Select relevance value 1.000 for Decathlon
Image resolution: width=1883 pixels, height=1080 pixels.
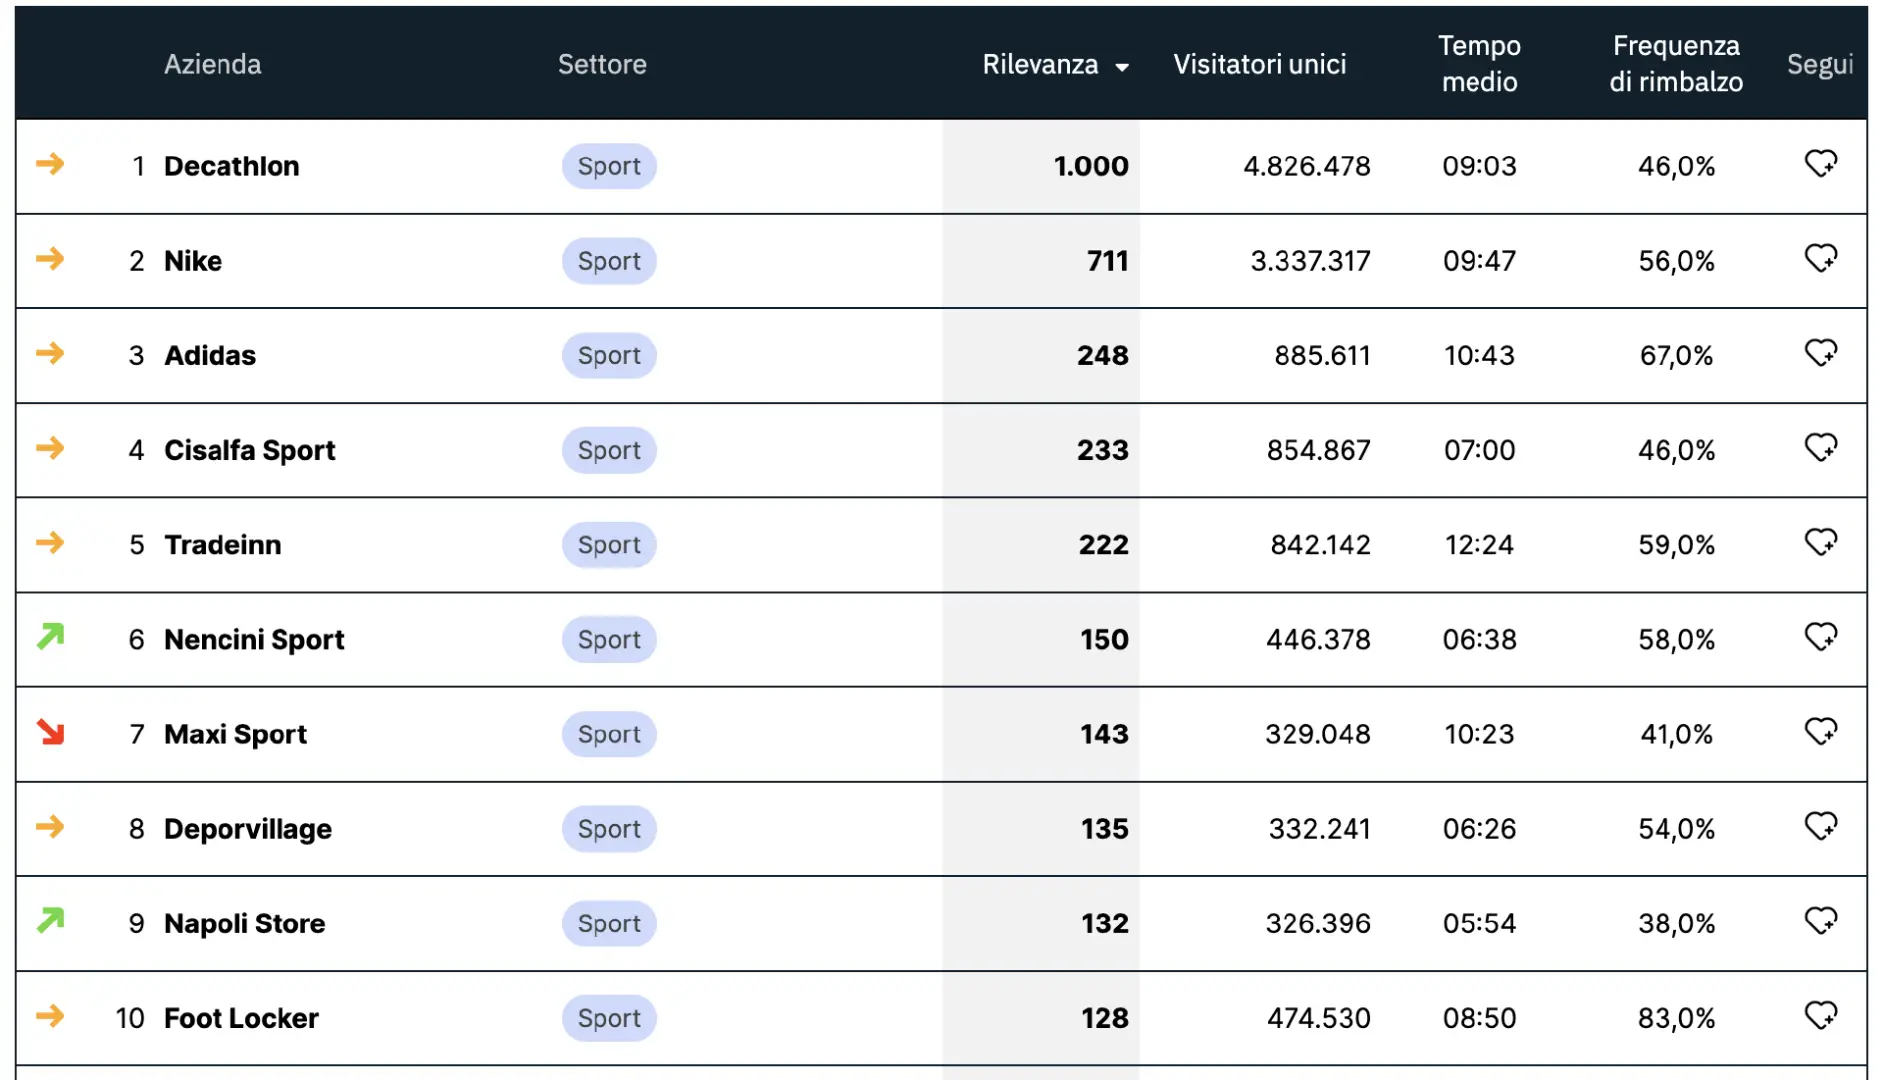(1091, 166)
